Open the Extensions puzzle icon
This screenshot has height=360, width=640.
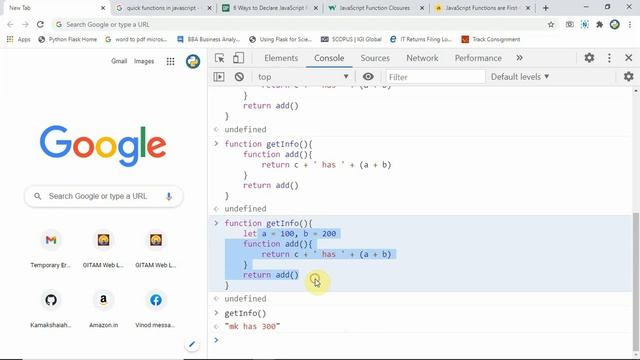pos(599,24)
